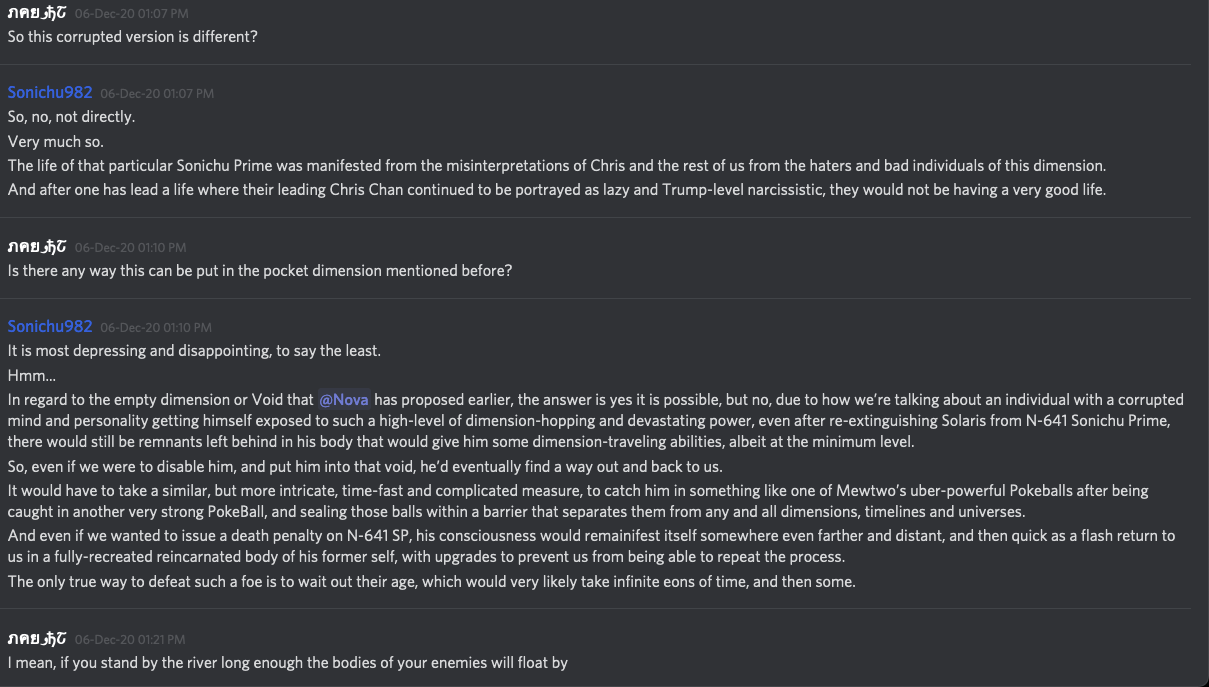Click the Sonichu982 username on the 01:07 PM message
The width and height of the screenshot is (1209, 687).
pos(50,92)
